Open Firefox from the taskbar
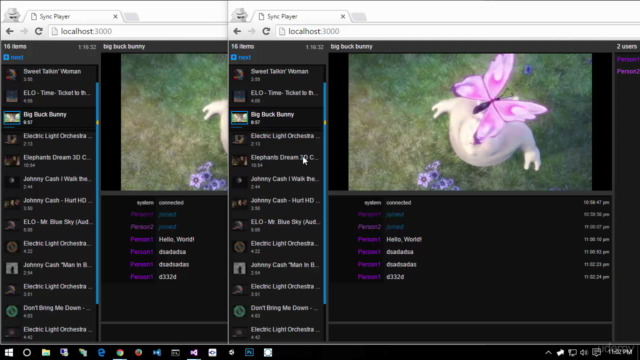 [x=138, y=352]
